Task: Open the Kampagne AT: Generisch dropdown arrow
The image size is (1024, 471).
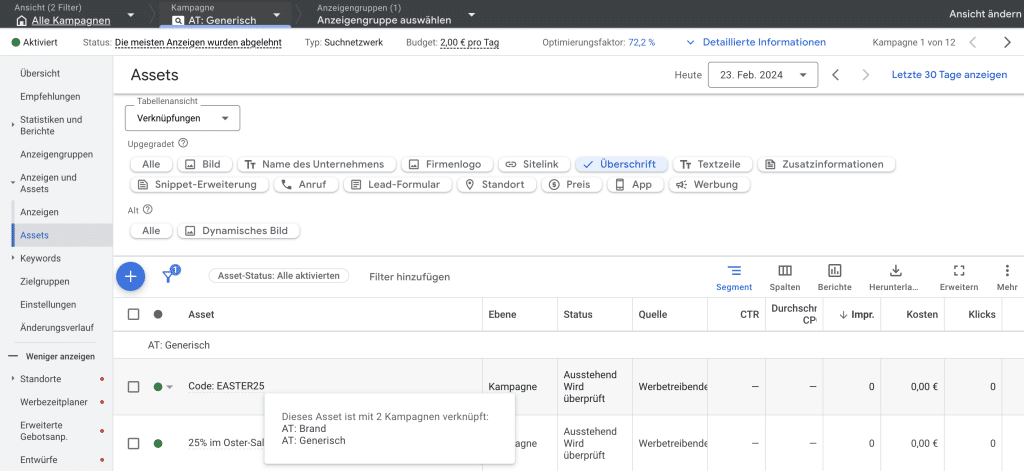Action: [x=277, y=15]
